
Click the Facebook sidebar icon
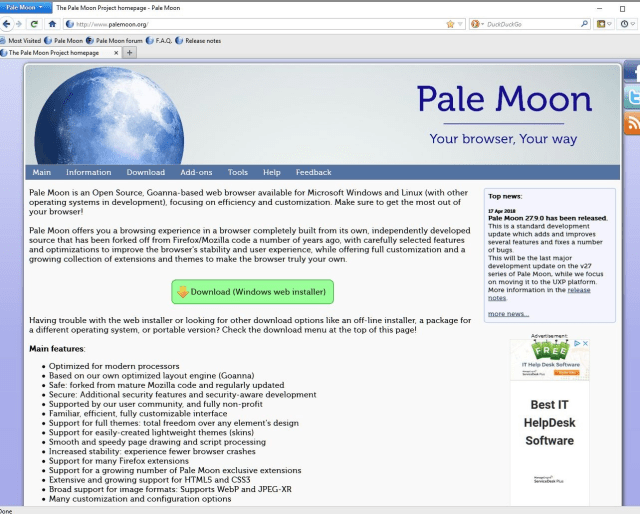point(632,72)
